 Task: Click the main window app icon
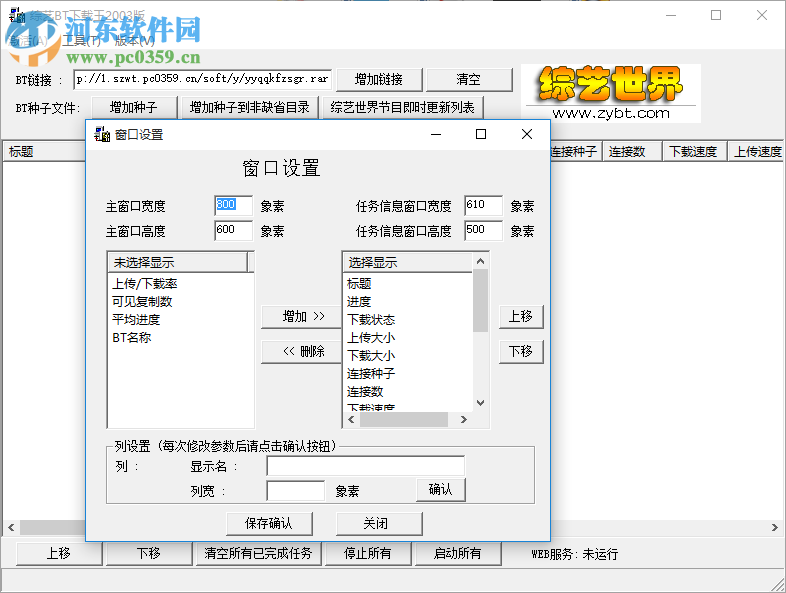(x=17, y=15)
